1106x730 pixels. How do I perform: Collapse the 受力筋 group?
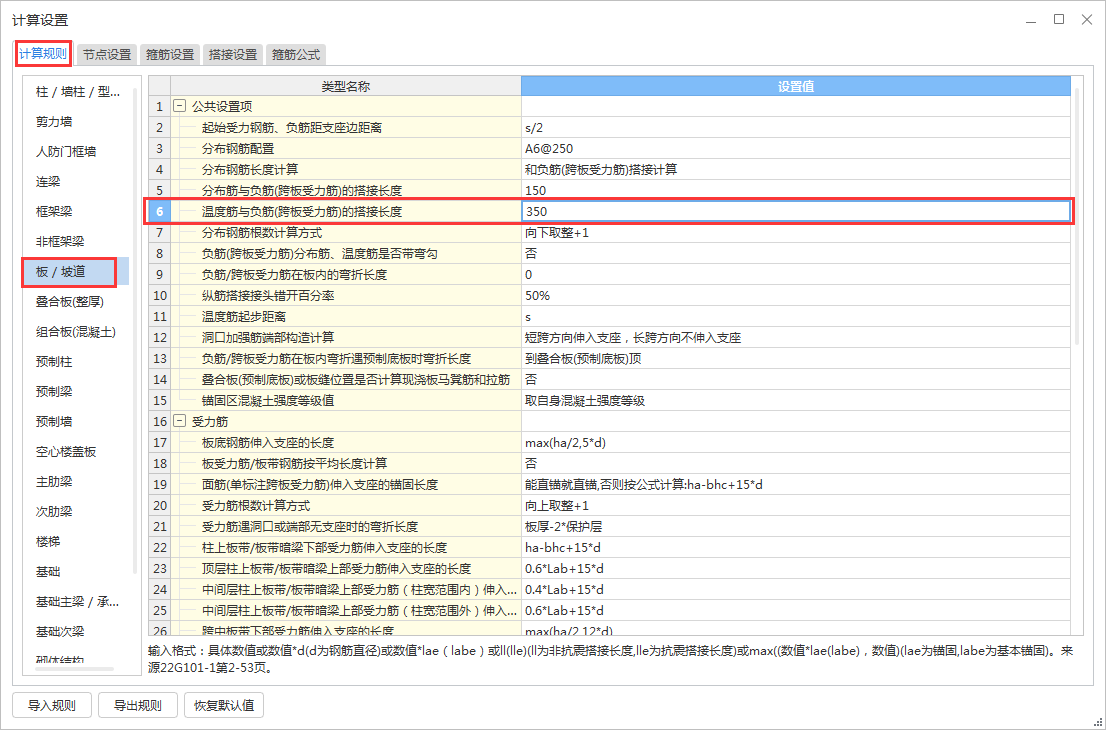point(180,421)
